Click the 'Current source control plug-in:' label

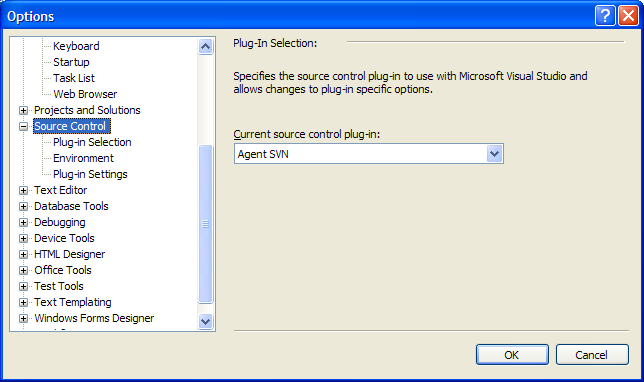(306, 134)
